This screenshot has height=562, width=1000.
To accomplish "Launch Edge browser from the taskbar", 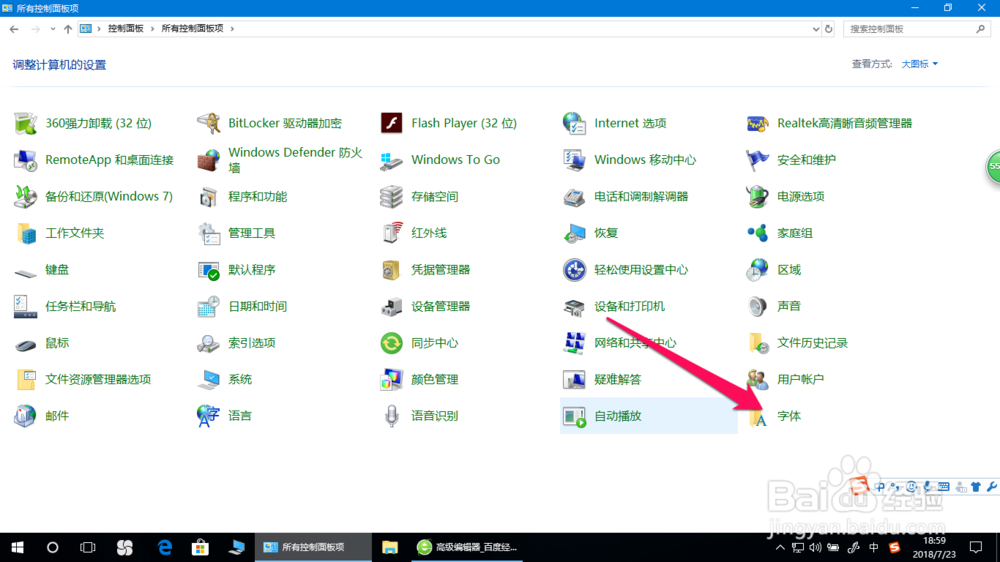I will 165,547.
